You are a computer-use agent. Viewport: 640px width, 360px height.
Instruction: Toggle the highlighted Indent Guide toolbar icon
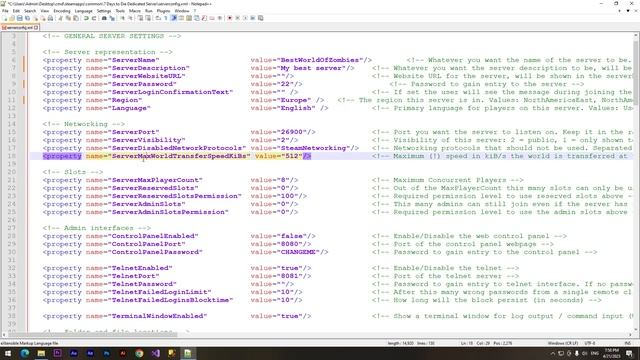[174, 18]
